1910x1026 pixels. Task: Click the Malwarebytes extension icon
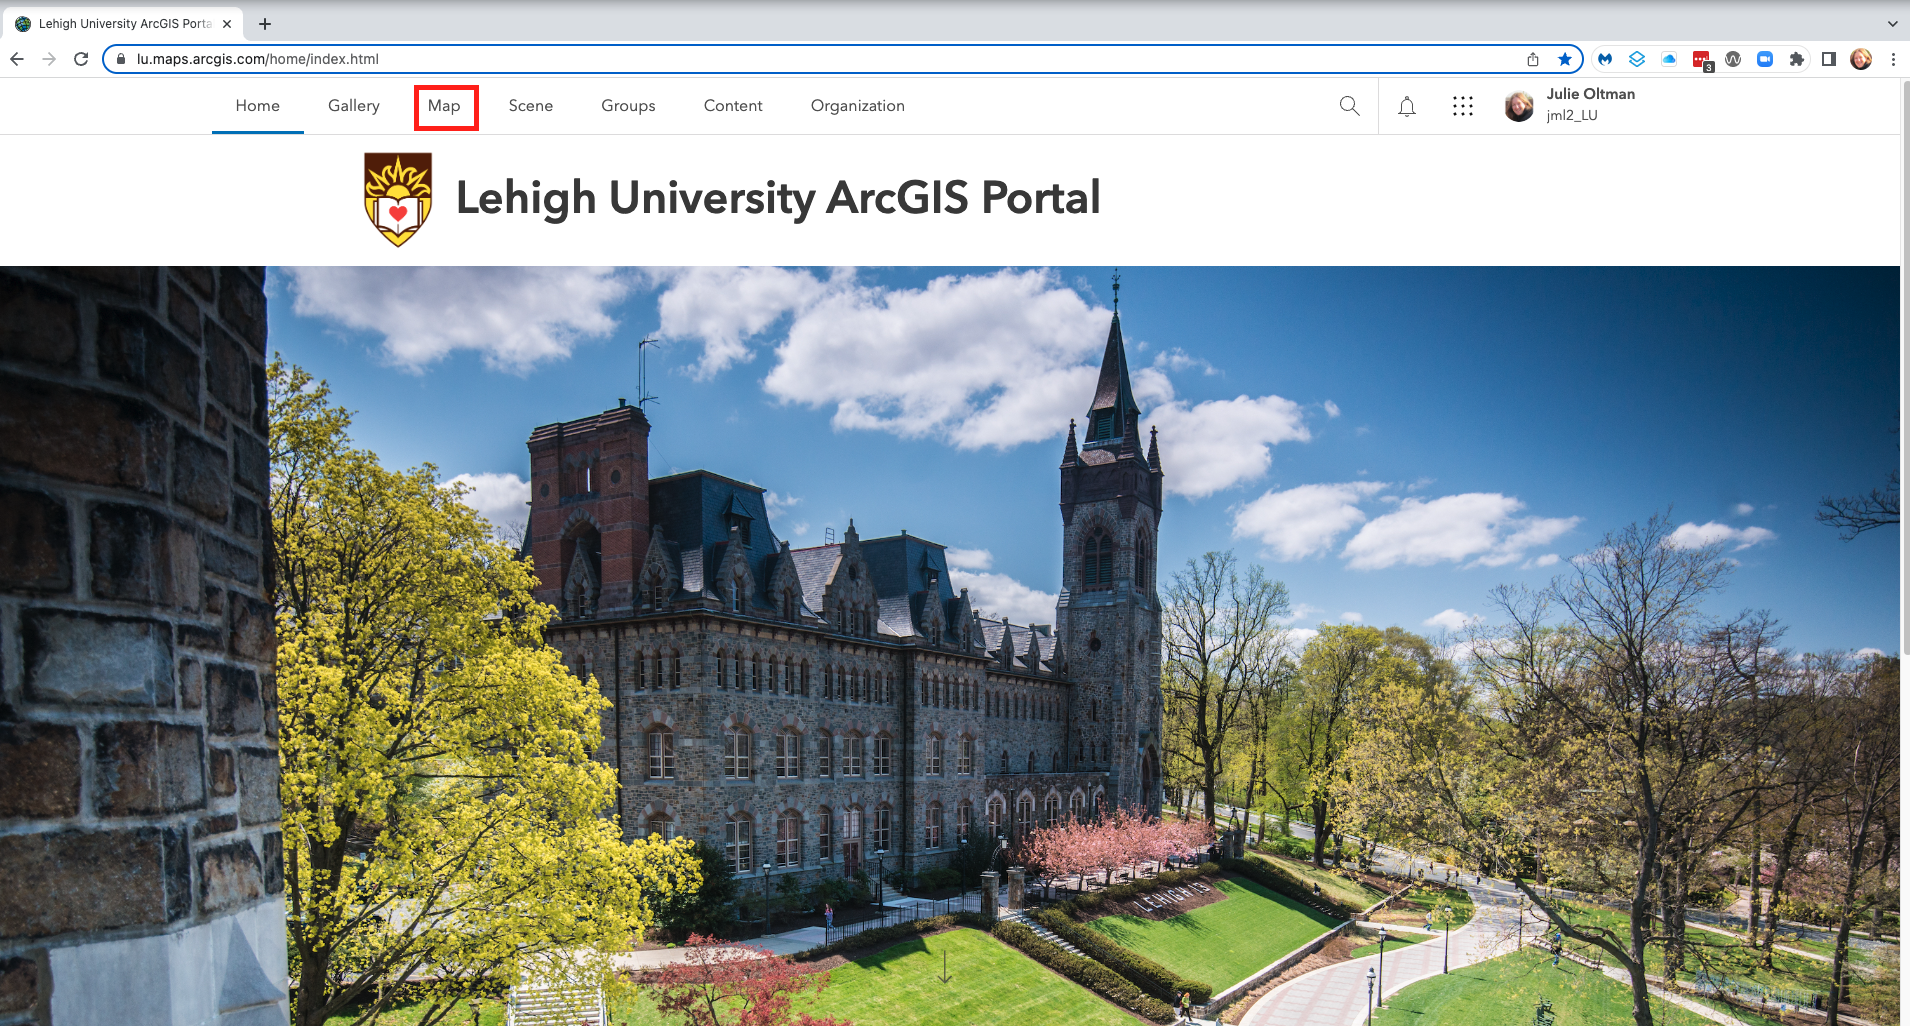click(x=1605, y=59)
